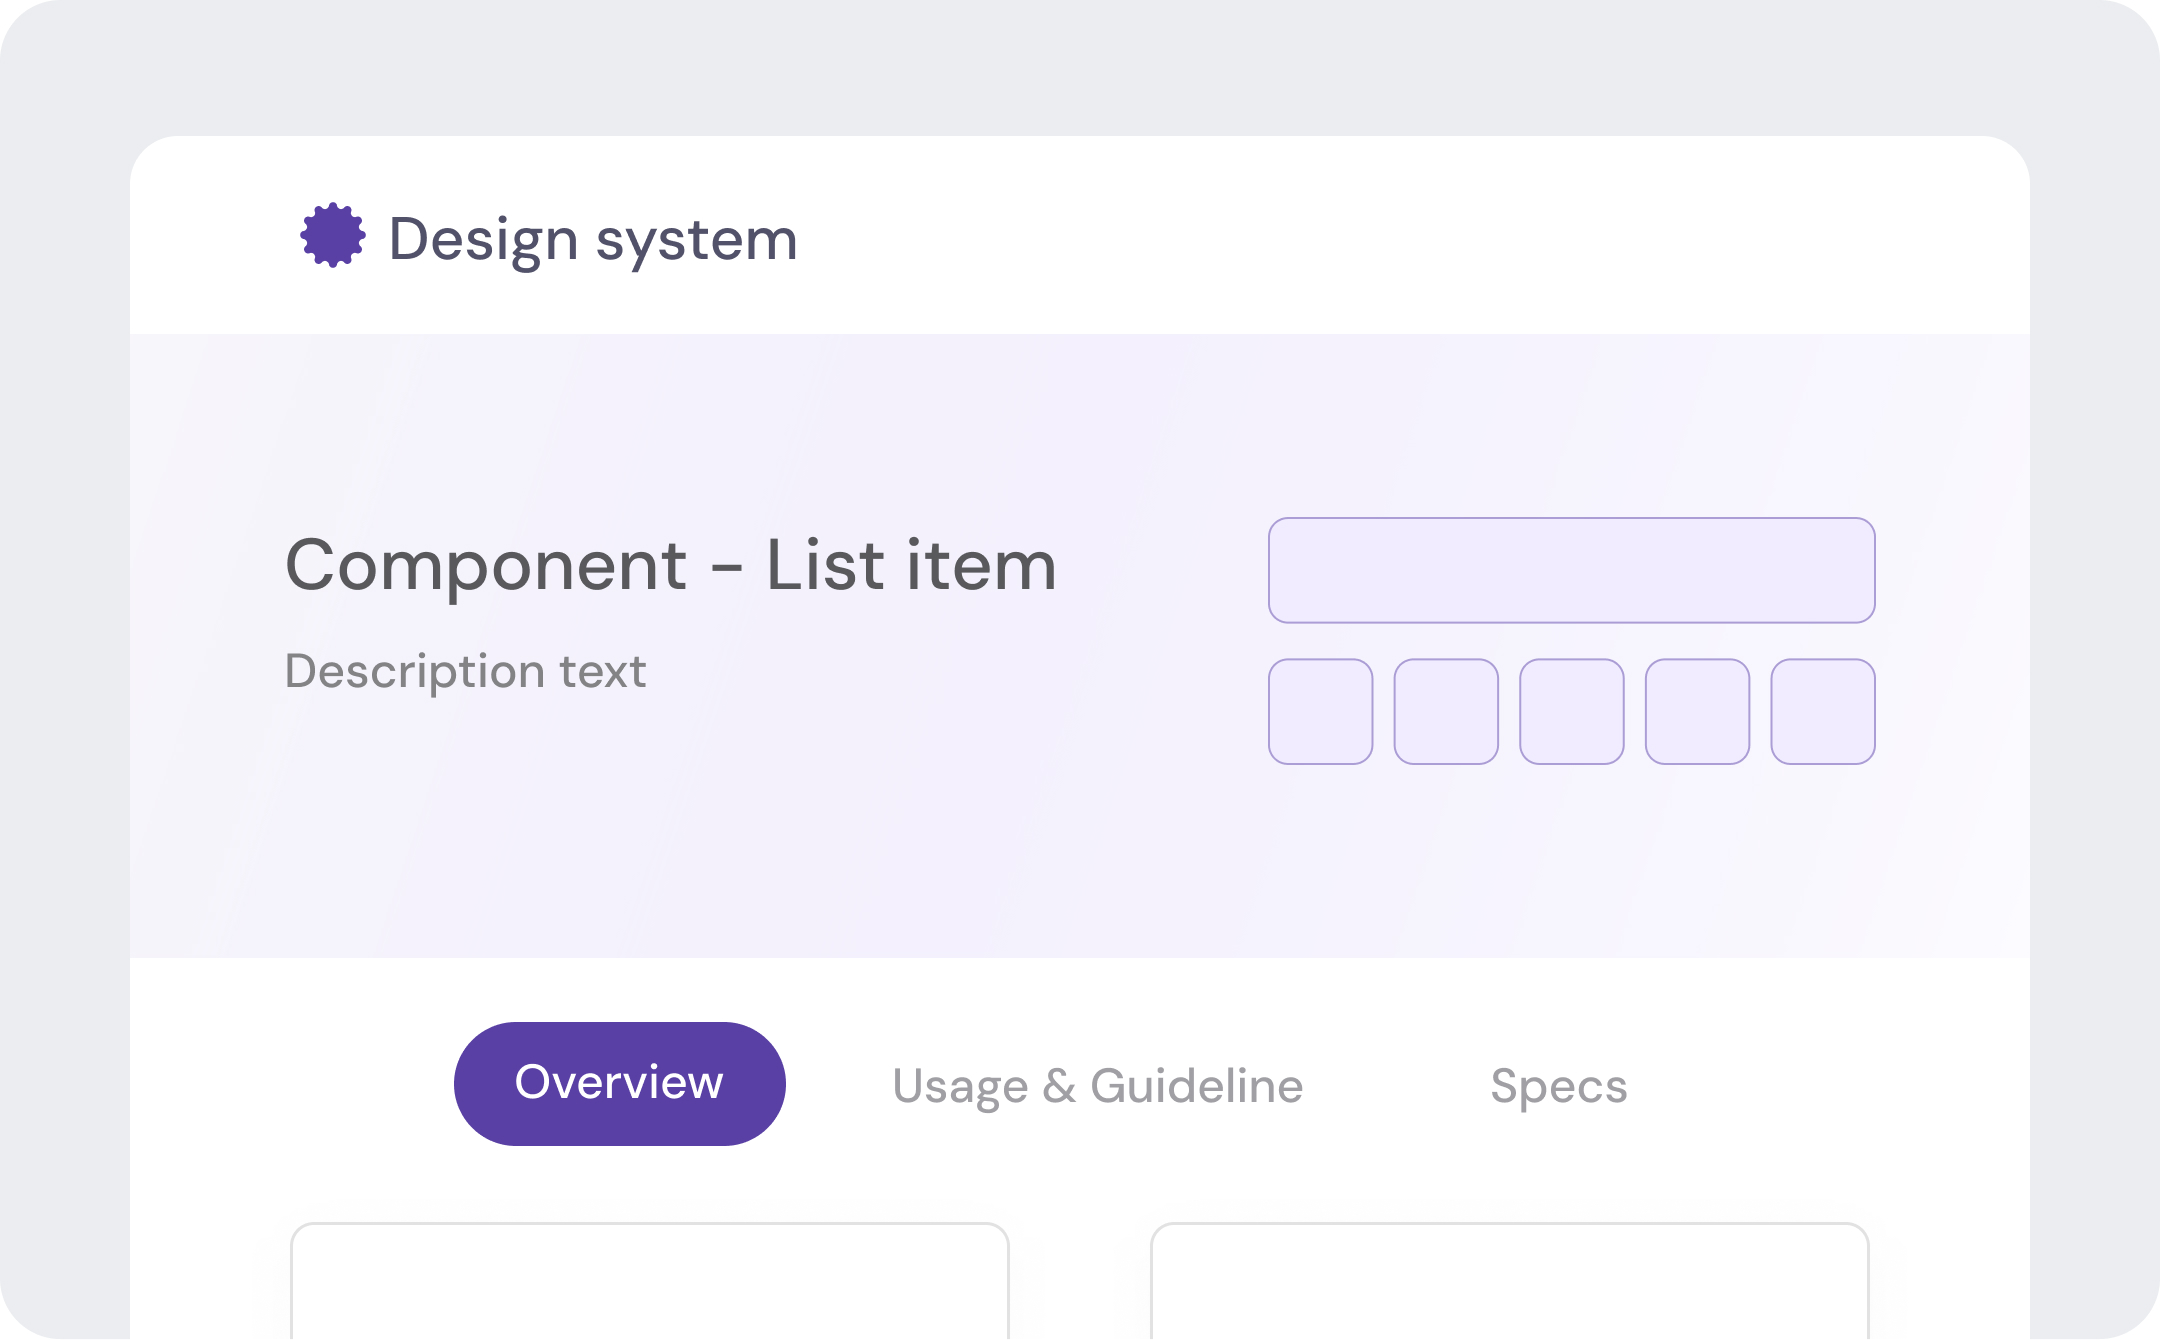Go to the Specs tab
Image resolution: width=2160 pixels, height=1340 pixels.
1558,1086
